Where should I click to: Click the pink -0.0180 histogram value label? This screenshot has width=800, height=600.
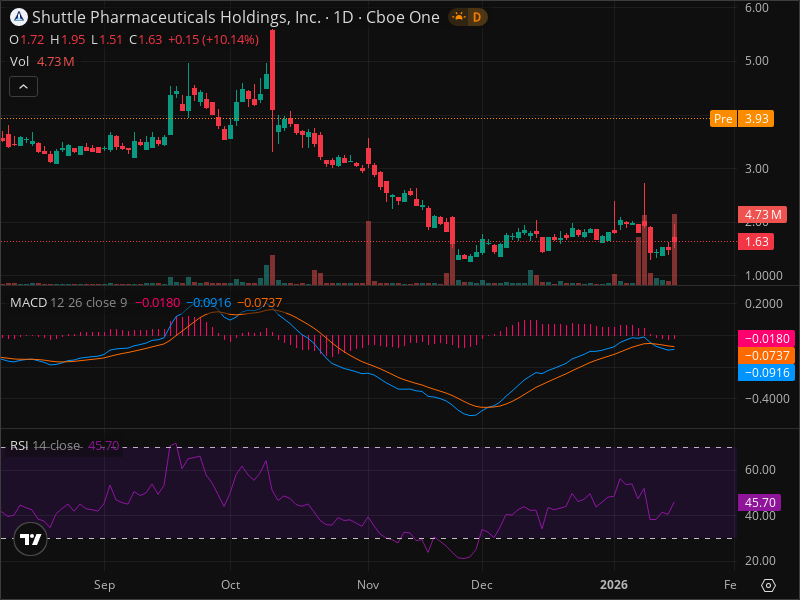[767, 339]
